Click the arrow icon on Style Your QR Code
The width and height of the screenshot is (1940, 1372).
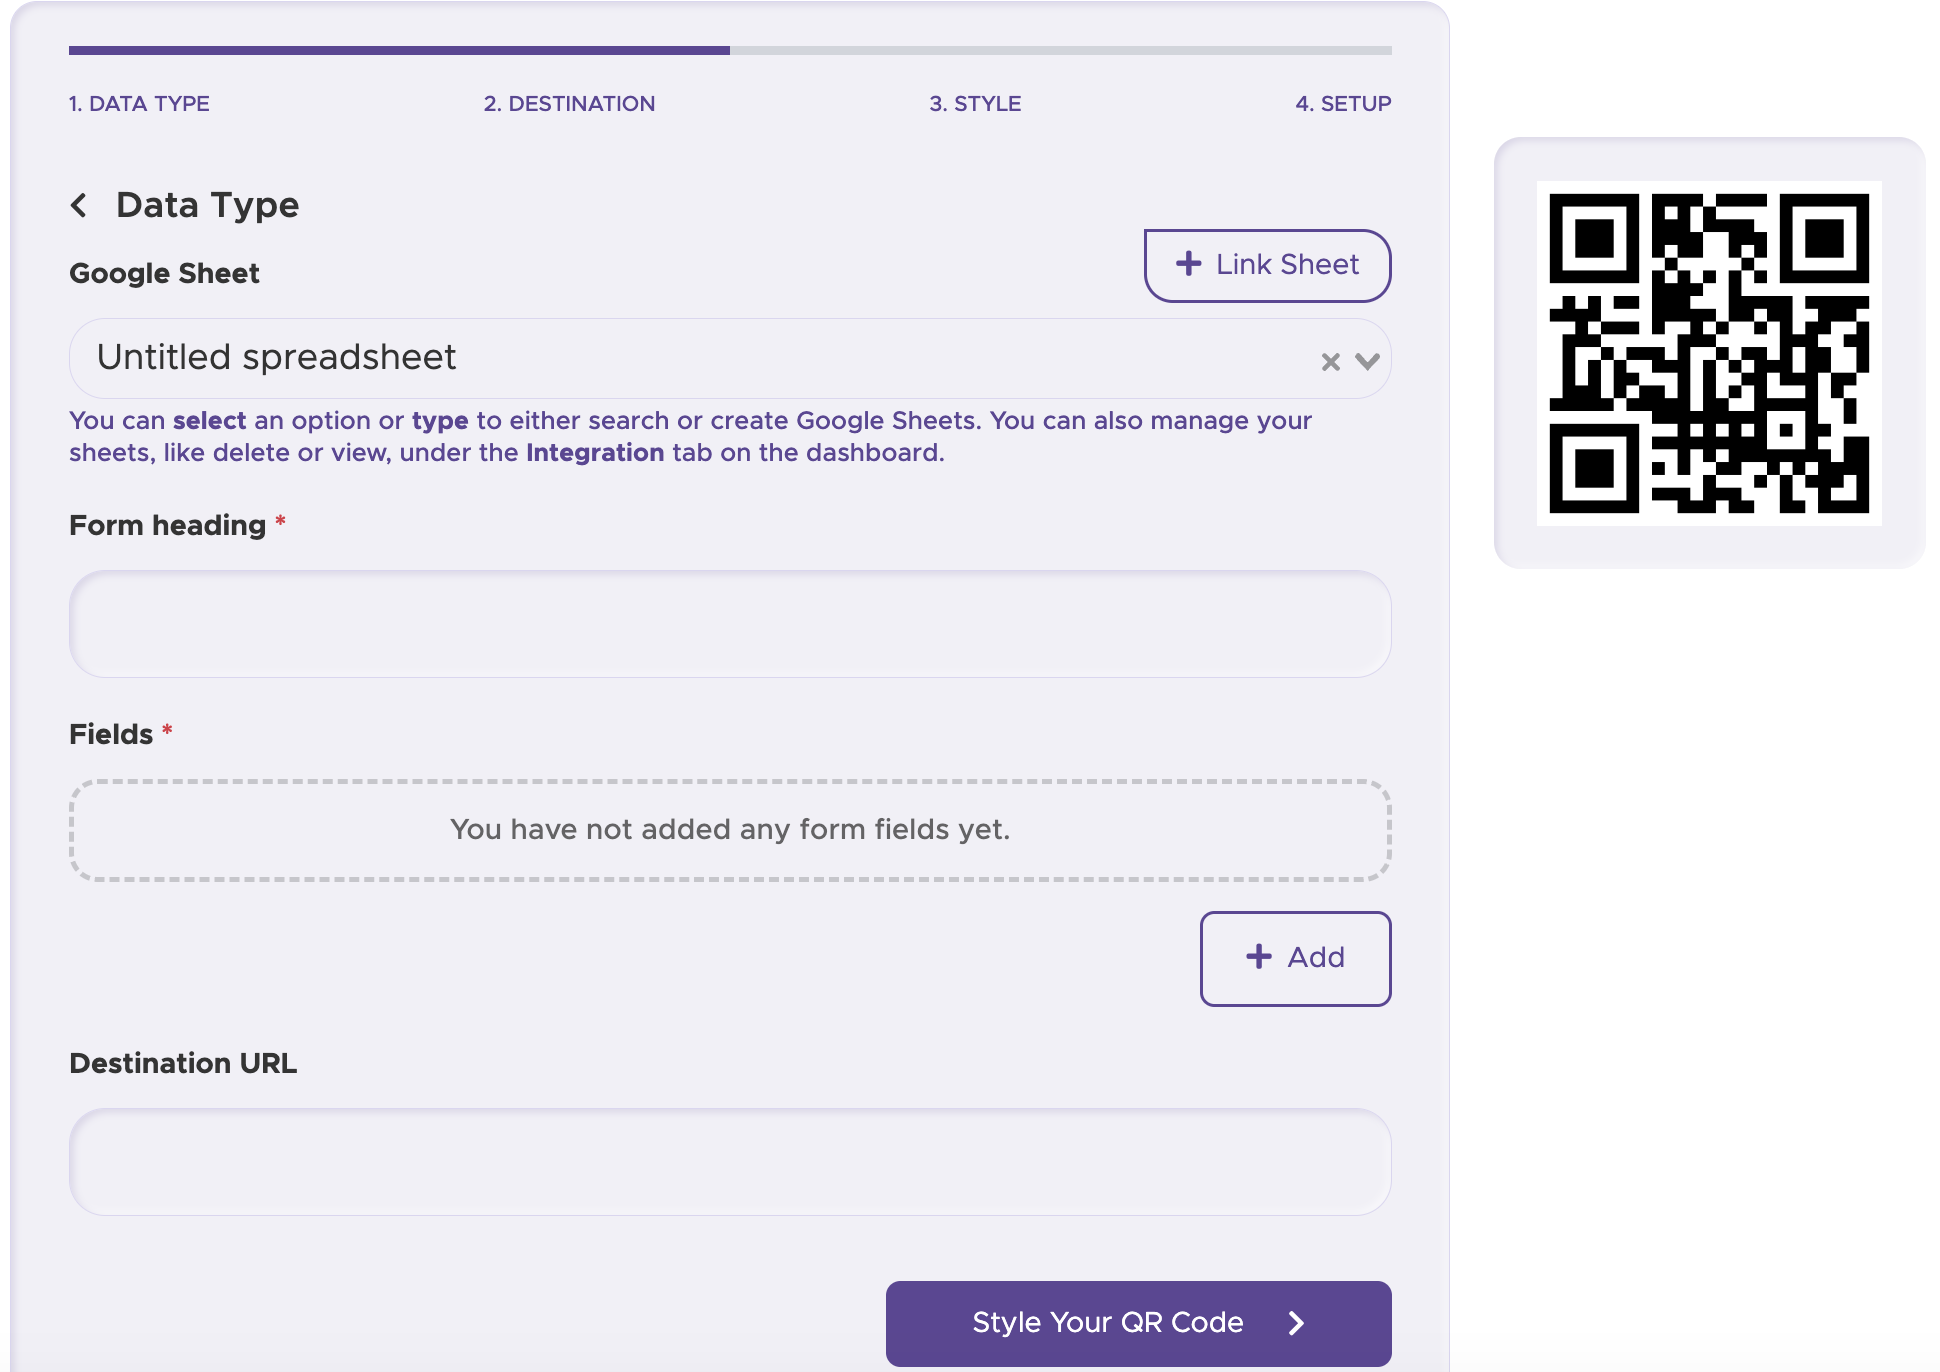coord(1296,1323)
